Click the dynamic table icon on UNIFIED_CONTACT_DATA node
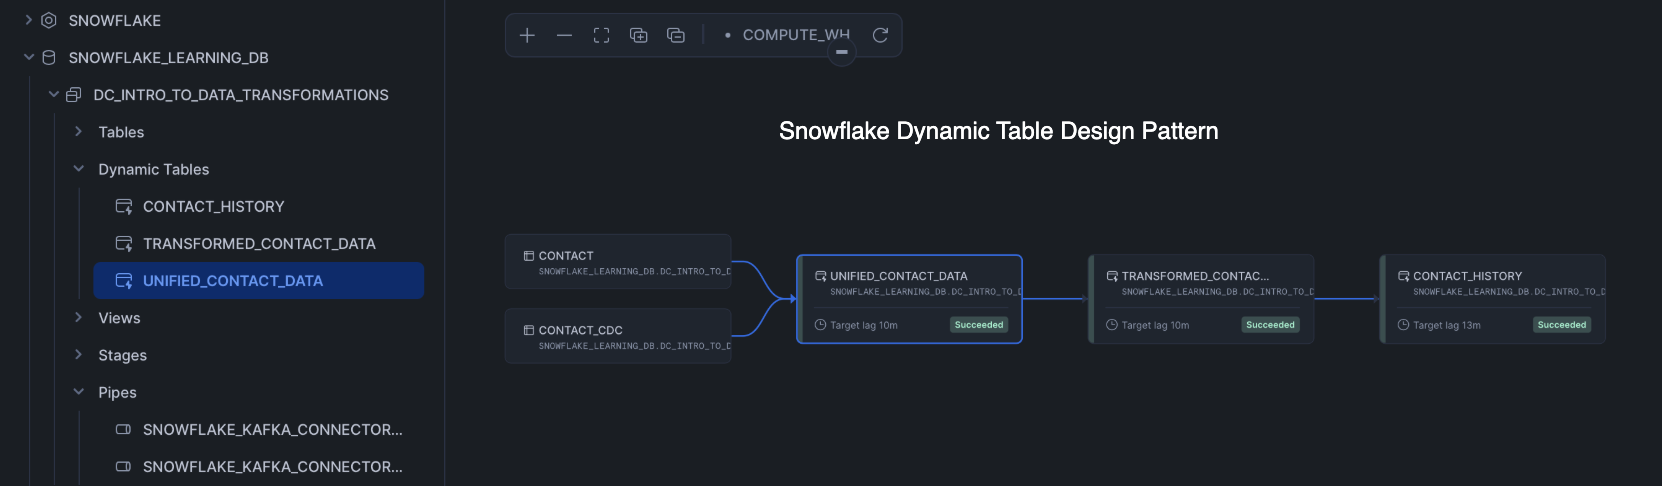The image size is (1662, 486). pyautogui.click(x=821, y=276)
